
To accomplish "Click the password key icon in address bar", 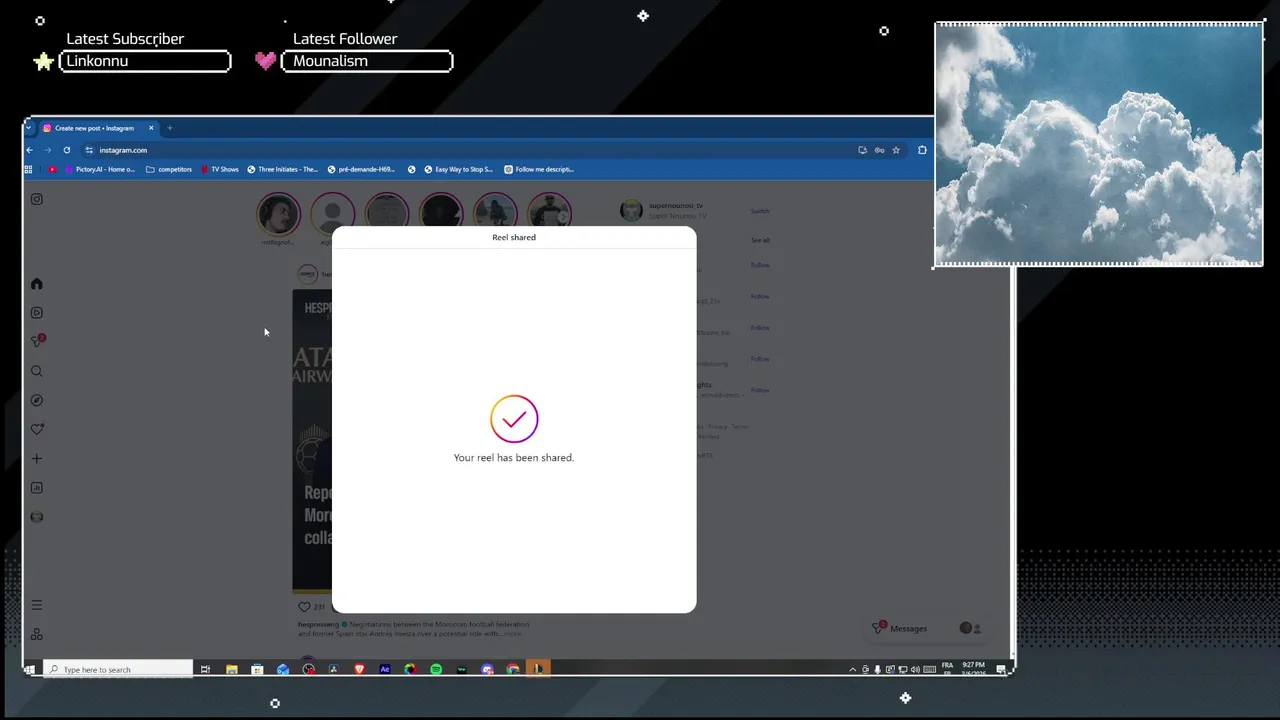I will pos(879,150).
